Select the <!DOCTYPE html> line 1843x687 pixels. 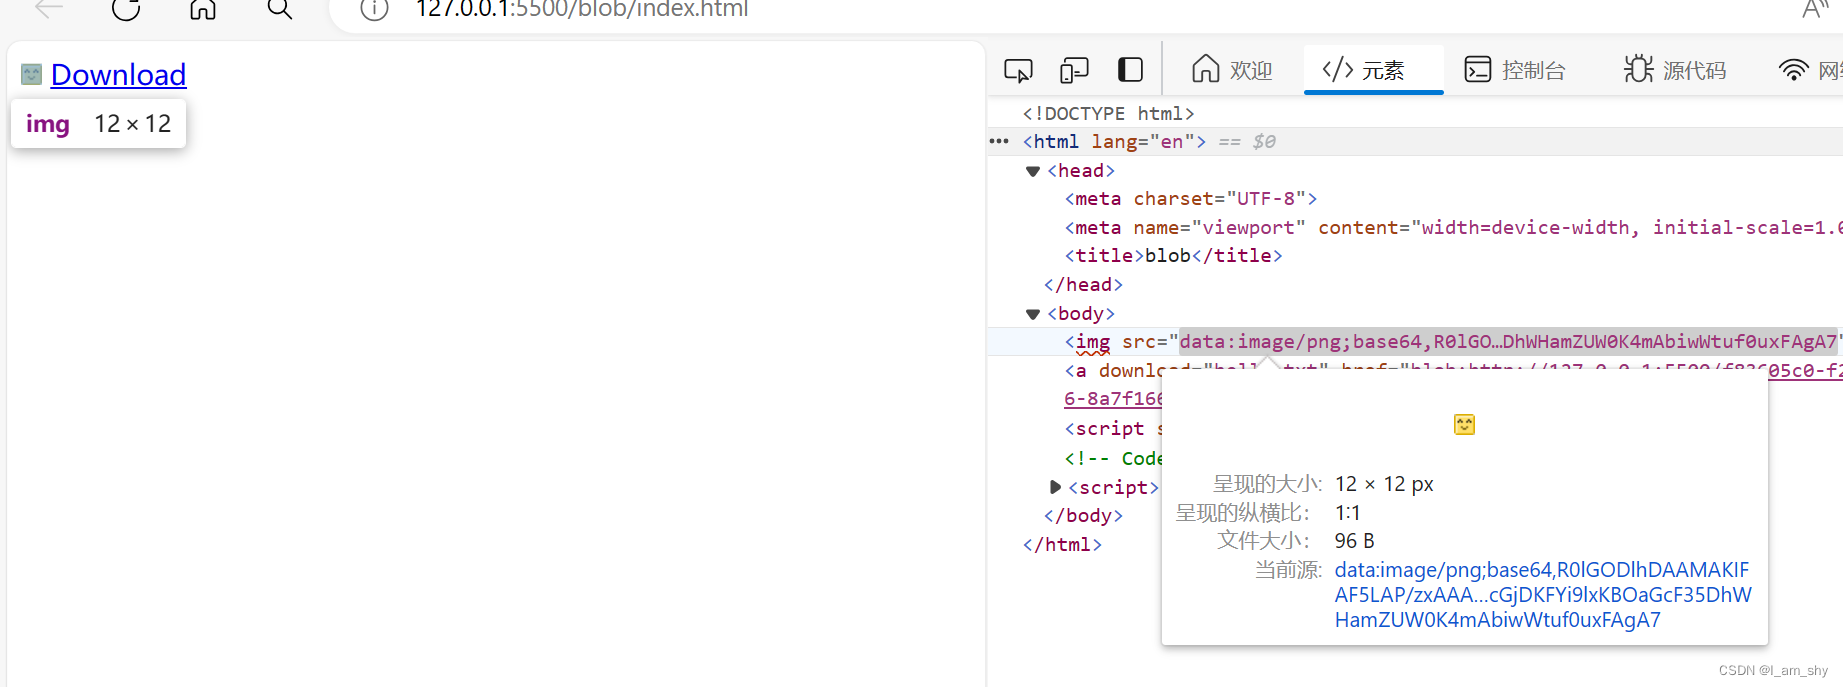[x=1108, y=114]
